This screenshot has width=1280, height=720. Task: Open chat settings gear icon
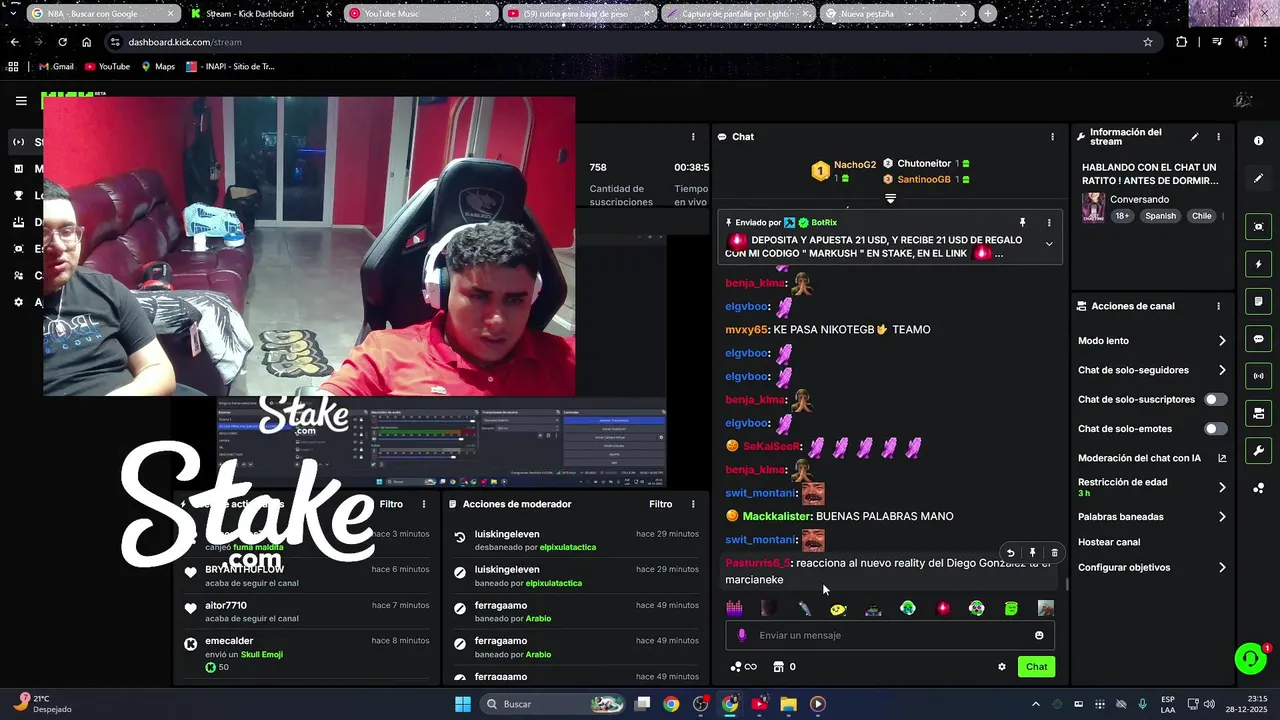coord(1001,667)
